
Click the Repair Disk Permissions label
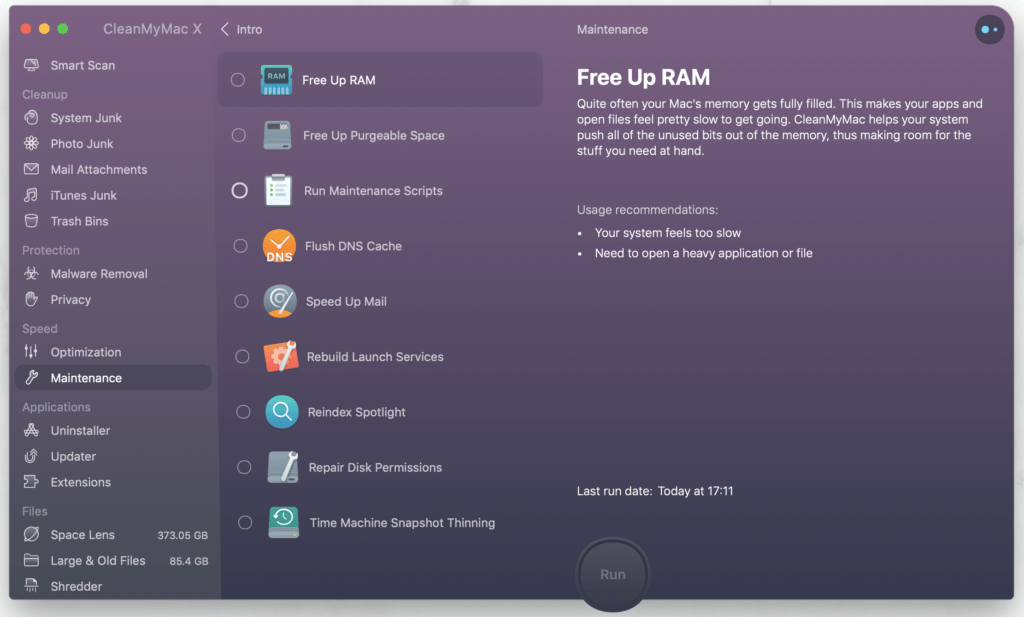[375, 467]
